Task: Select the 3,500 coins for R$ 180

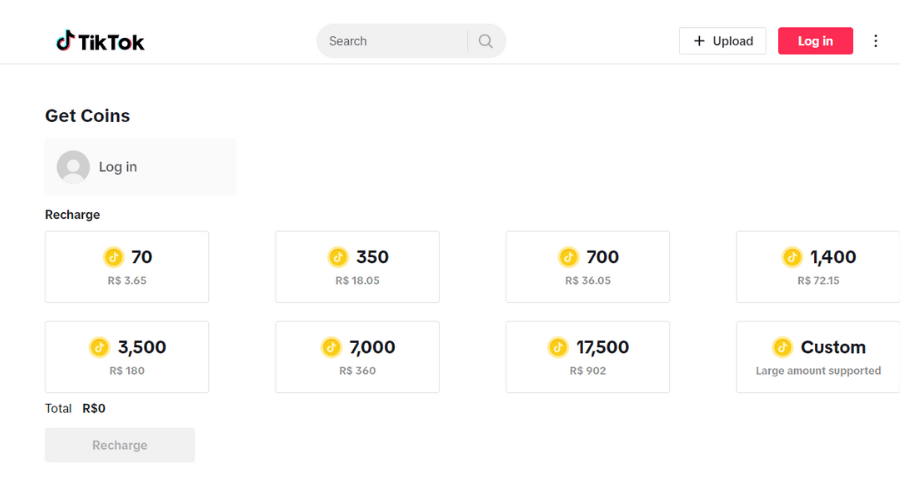Action: point(127,357)
